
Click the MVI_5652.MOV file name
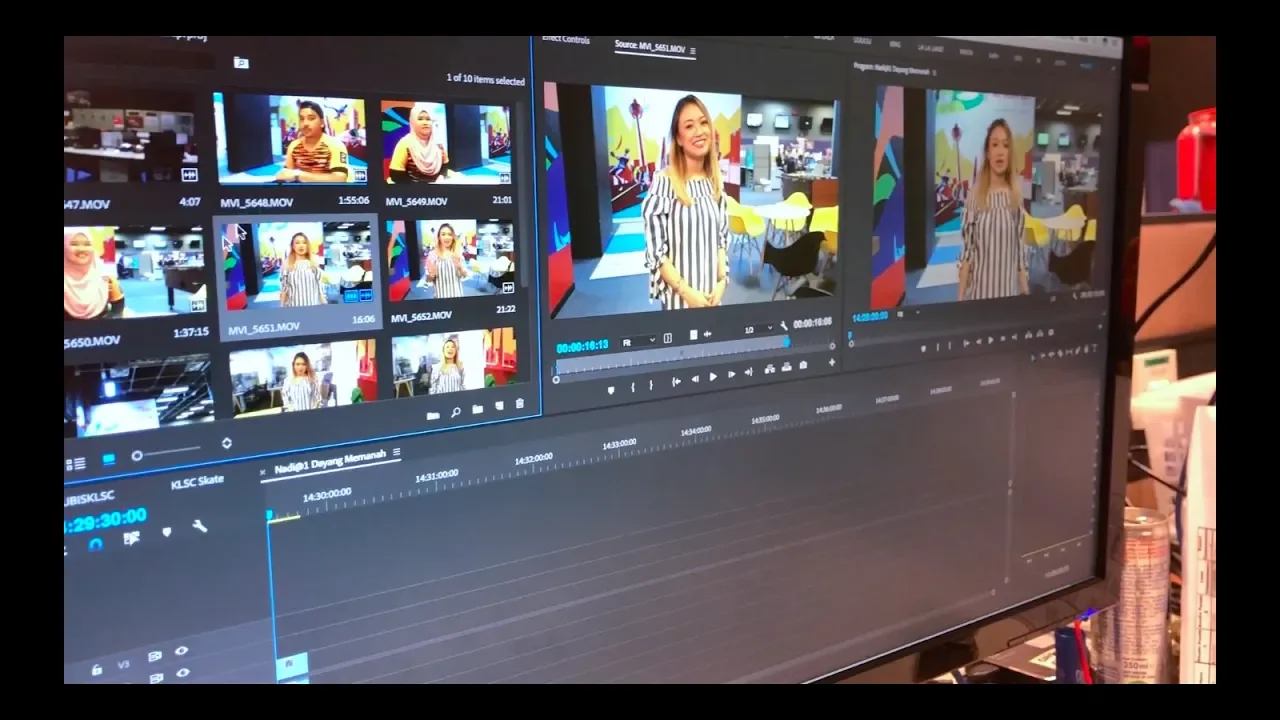pyautogui.click(x=421, y=317)
